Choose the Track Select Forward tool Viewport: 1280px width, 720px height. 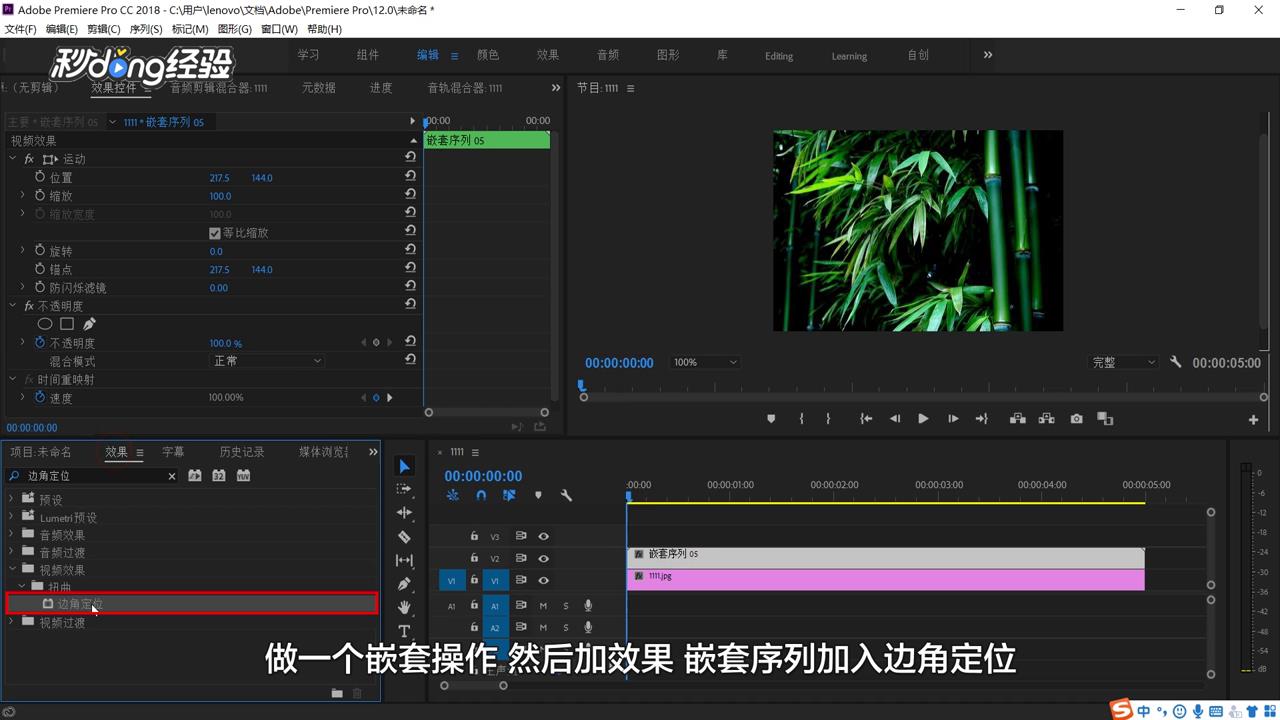pyautogui.click(x=404, y=489)
